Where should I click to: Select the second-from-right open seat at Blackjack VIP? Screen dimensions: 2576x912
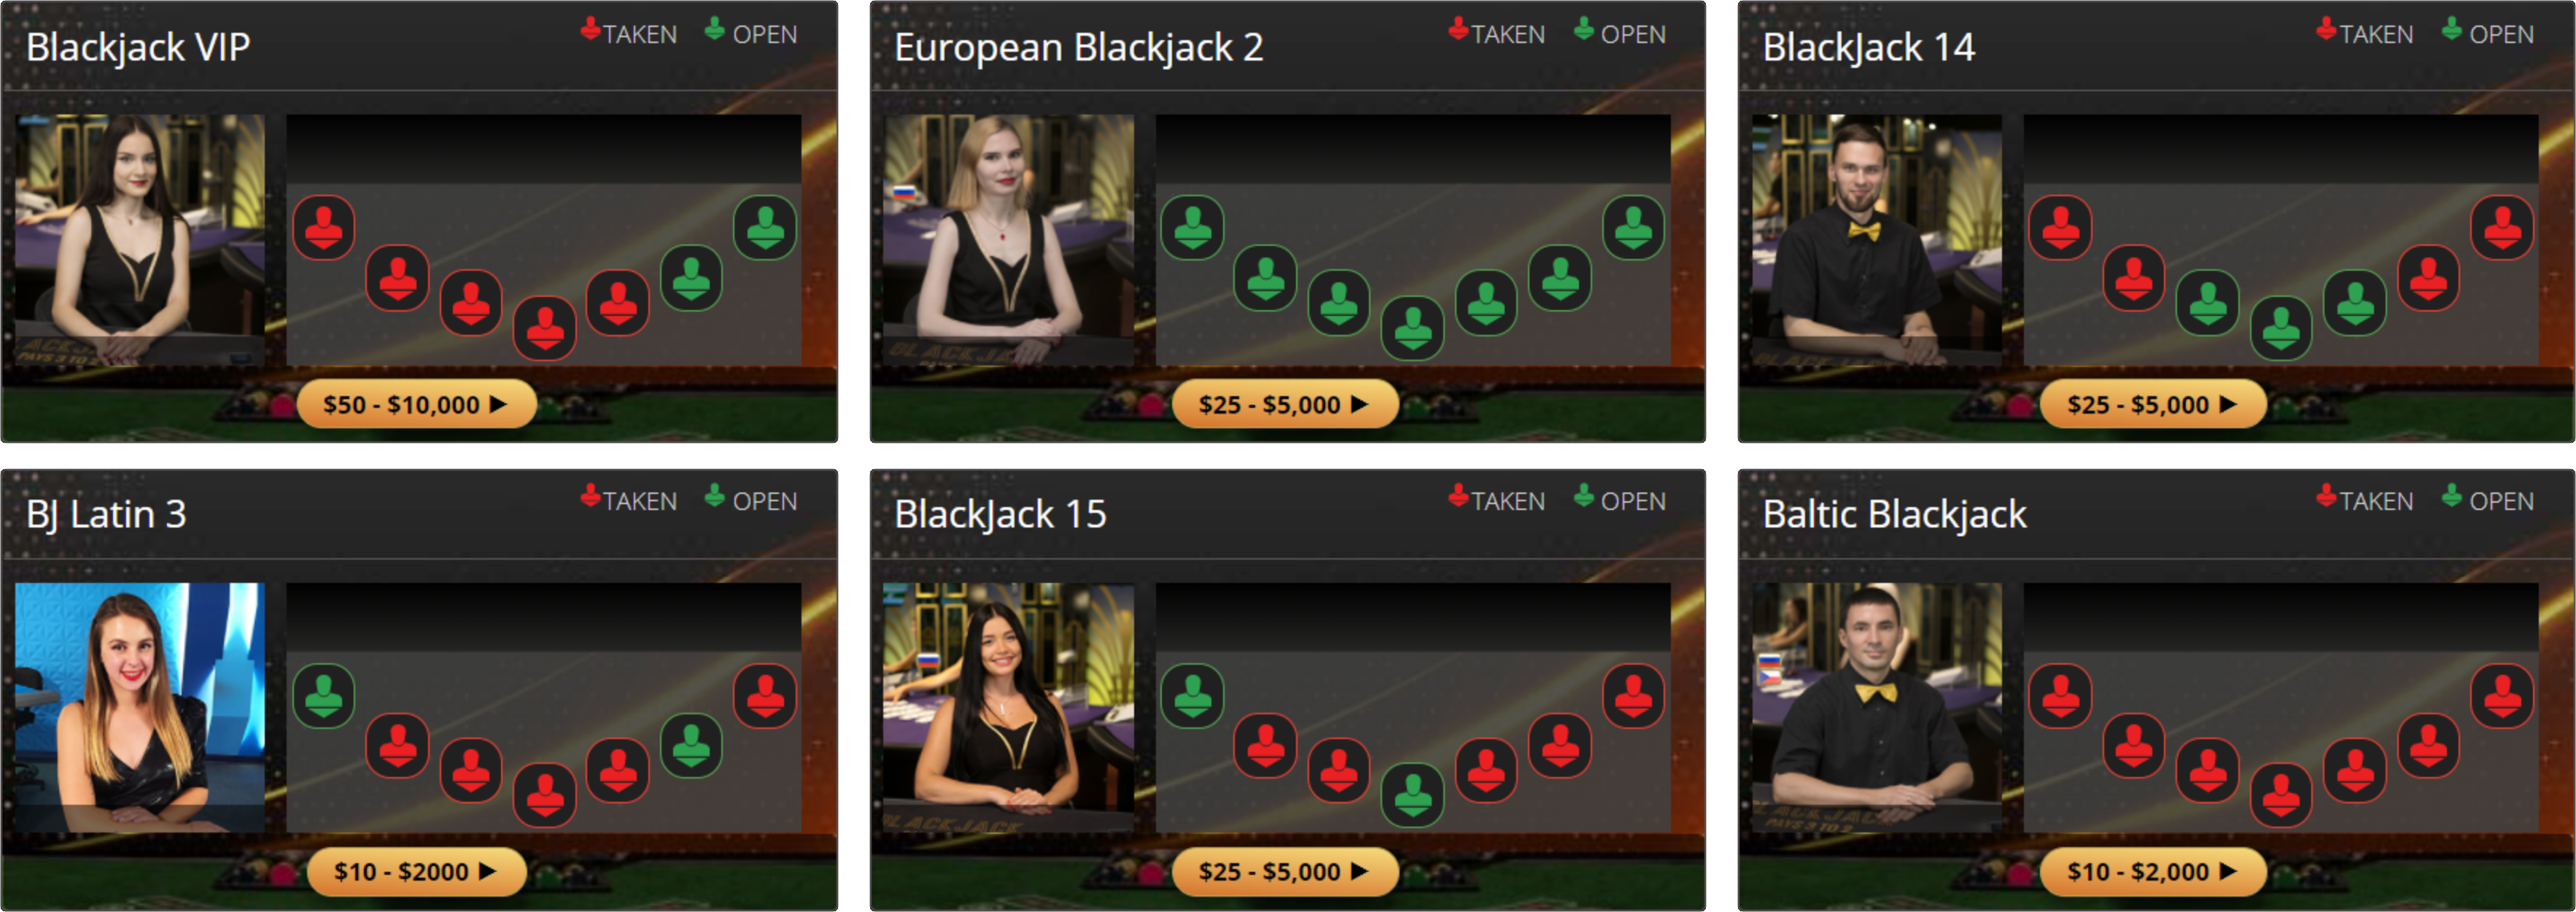pyautogui.click(x=691, y=278)
